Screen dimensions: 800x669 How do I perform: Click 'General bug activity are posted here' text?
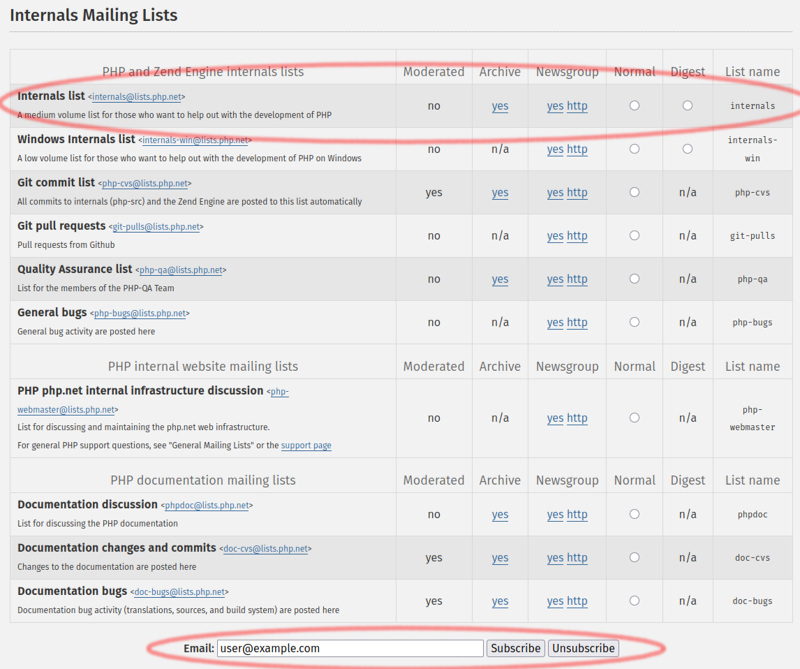86,332
